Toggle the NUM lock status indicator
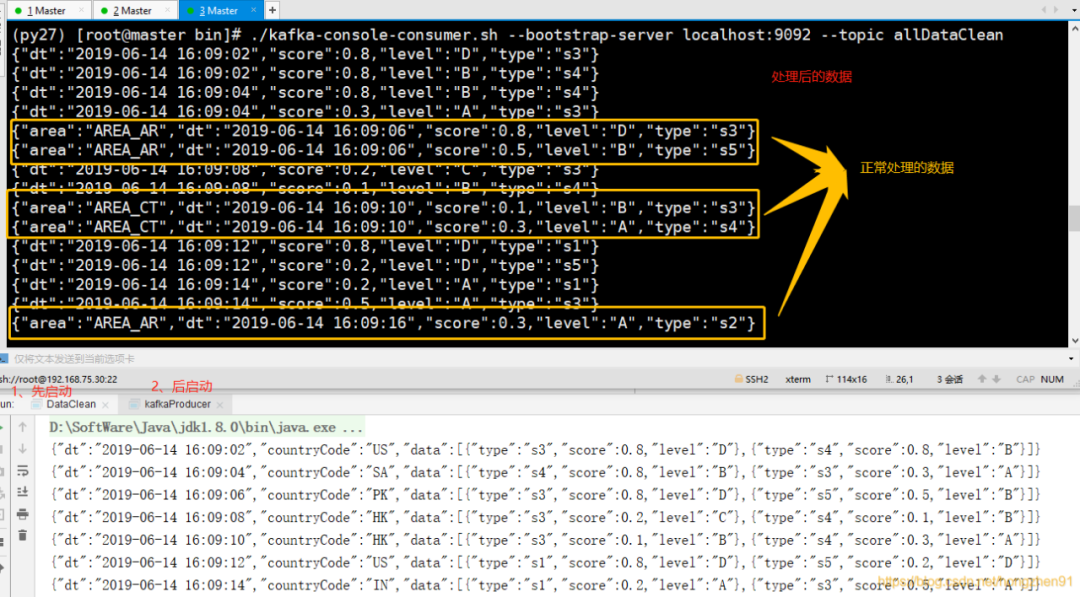Screen dimensions: 1080x597 [x=1052, y=379]
